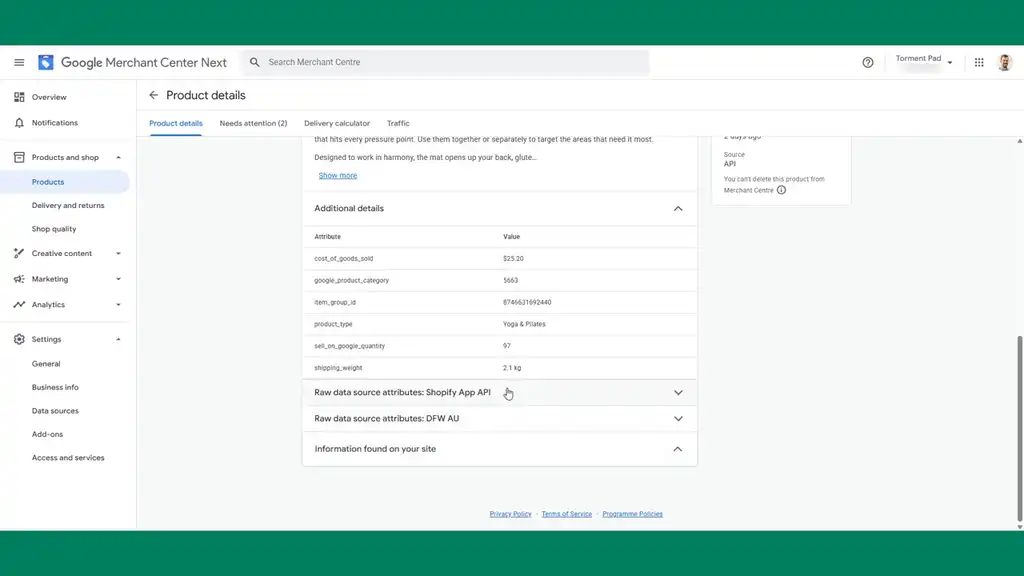Click the Notifications bell icon

[19, 123]
